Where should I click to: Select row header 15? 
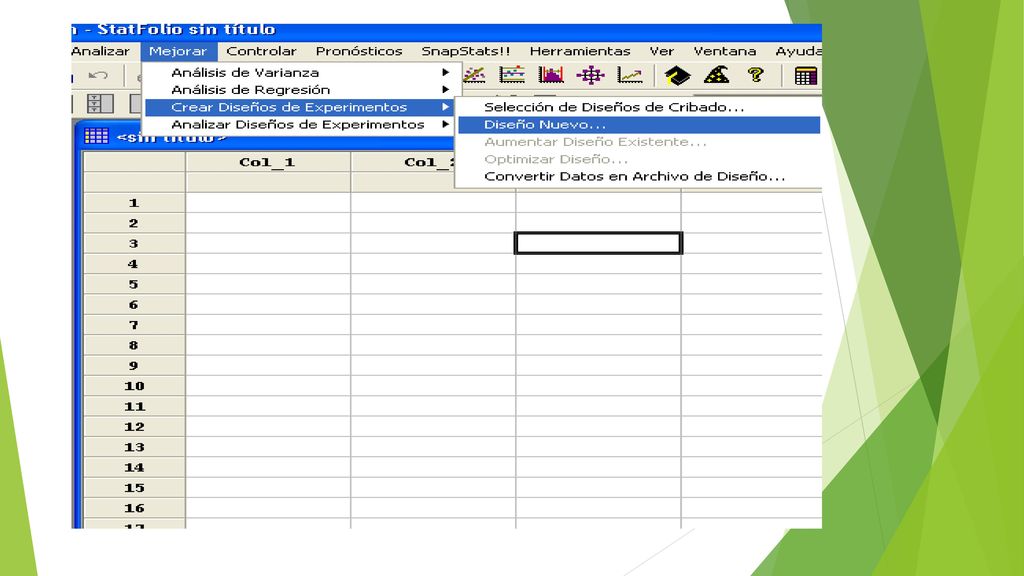(x=134, y=488)
